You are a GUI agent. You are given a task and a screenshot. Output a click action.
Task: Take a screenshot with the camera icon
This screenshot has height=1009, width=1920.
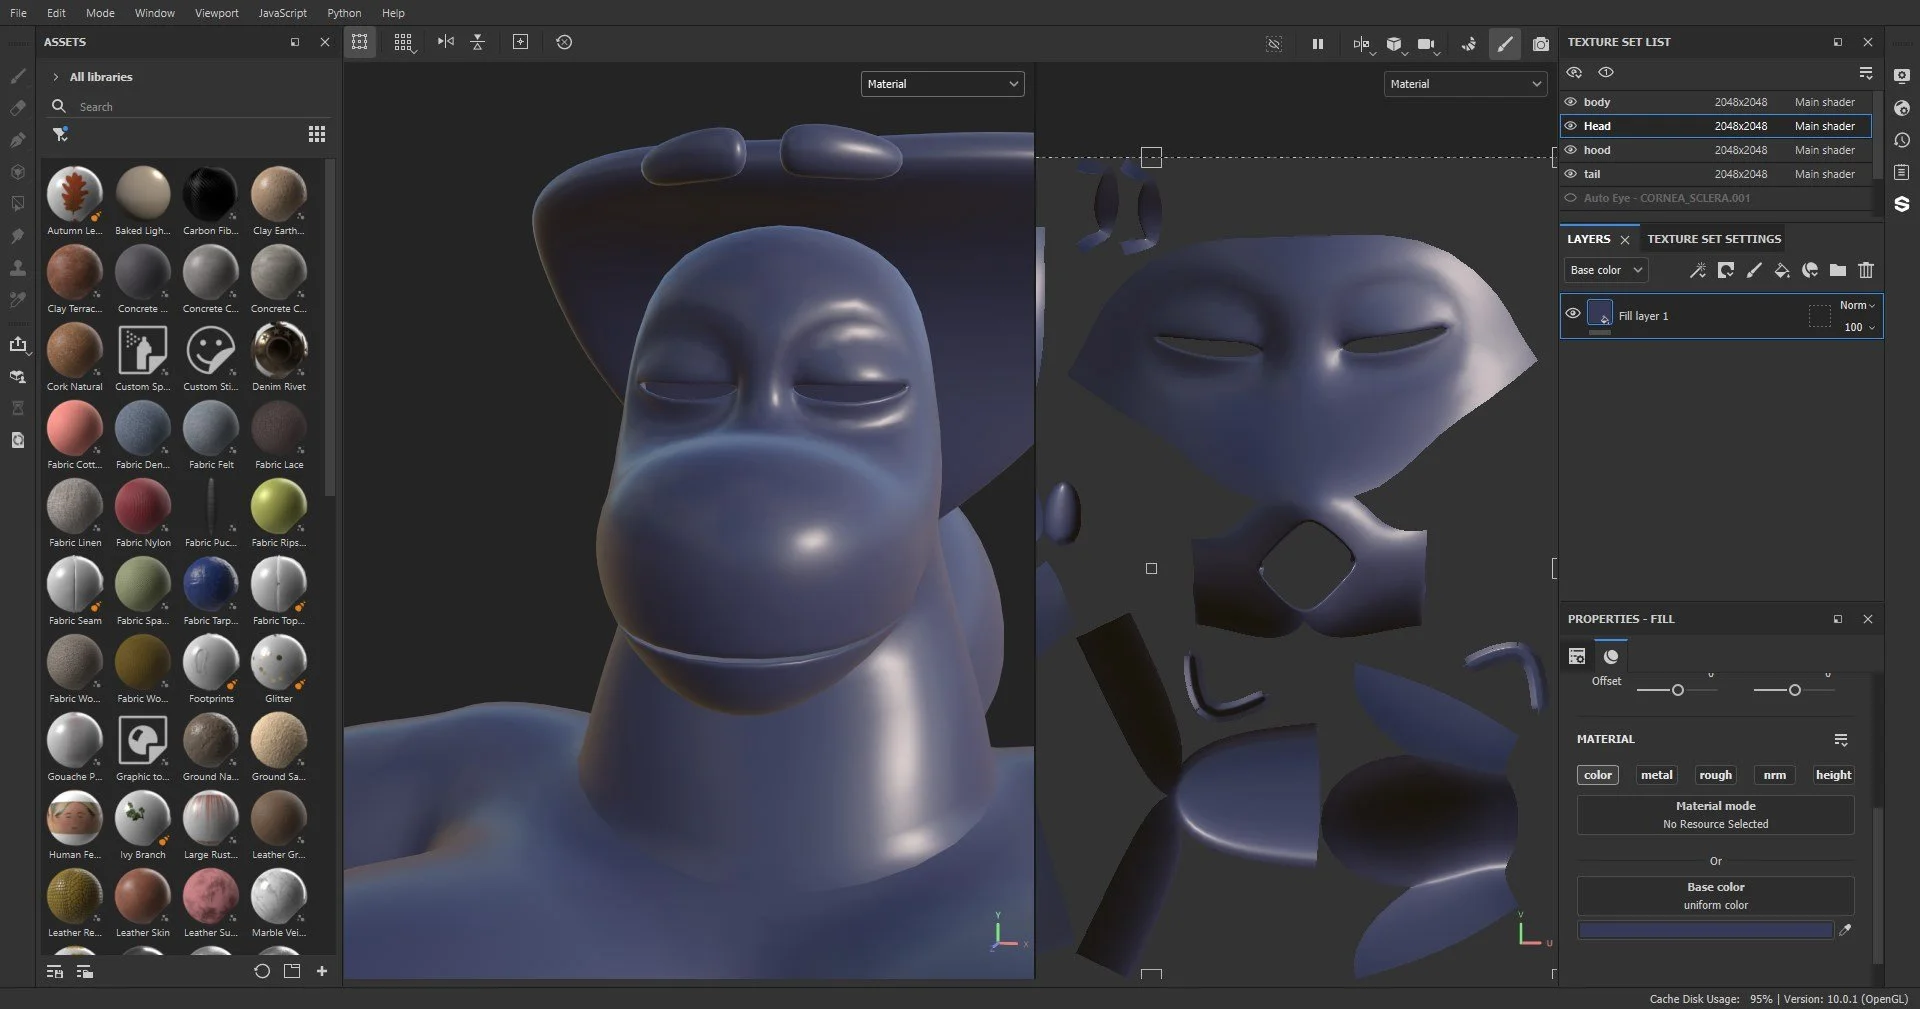1541,44
